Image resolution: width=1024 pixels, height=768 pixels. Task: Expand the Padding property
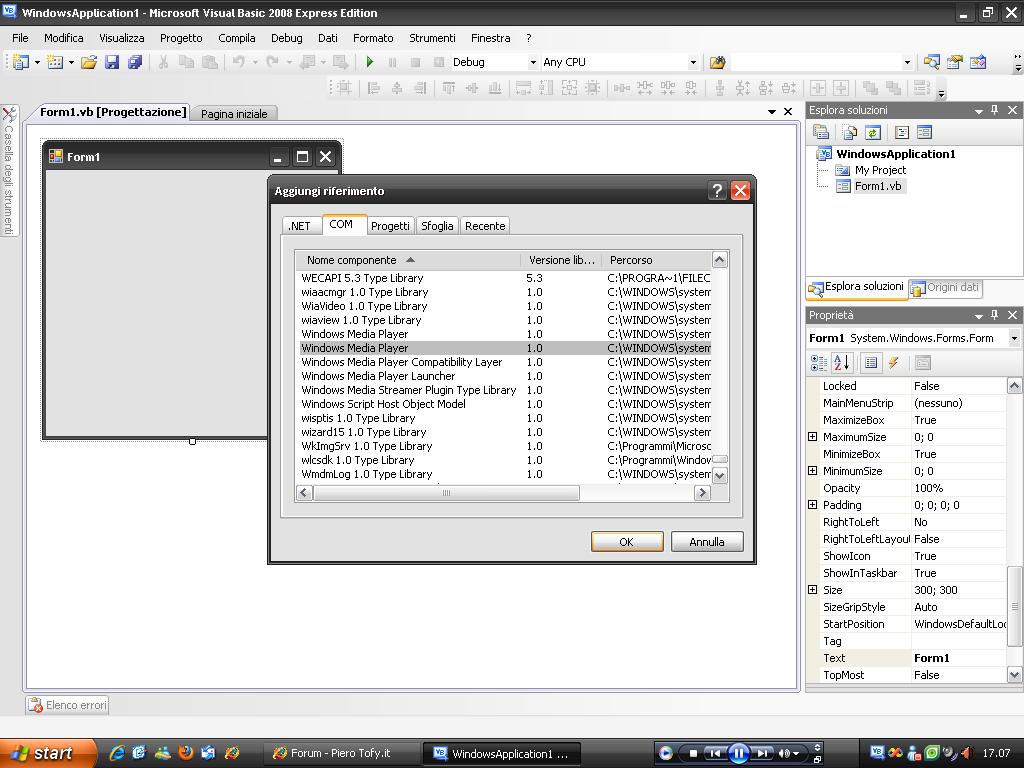pos(812,505)
